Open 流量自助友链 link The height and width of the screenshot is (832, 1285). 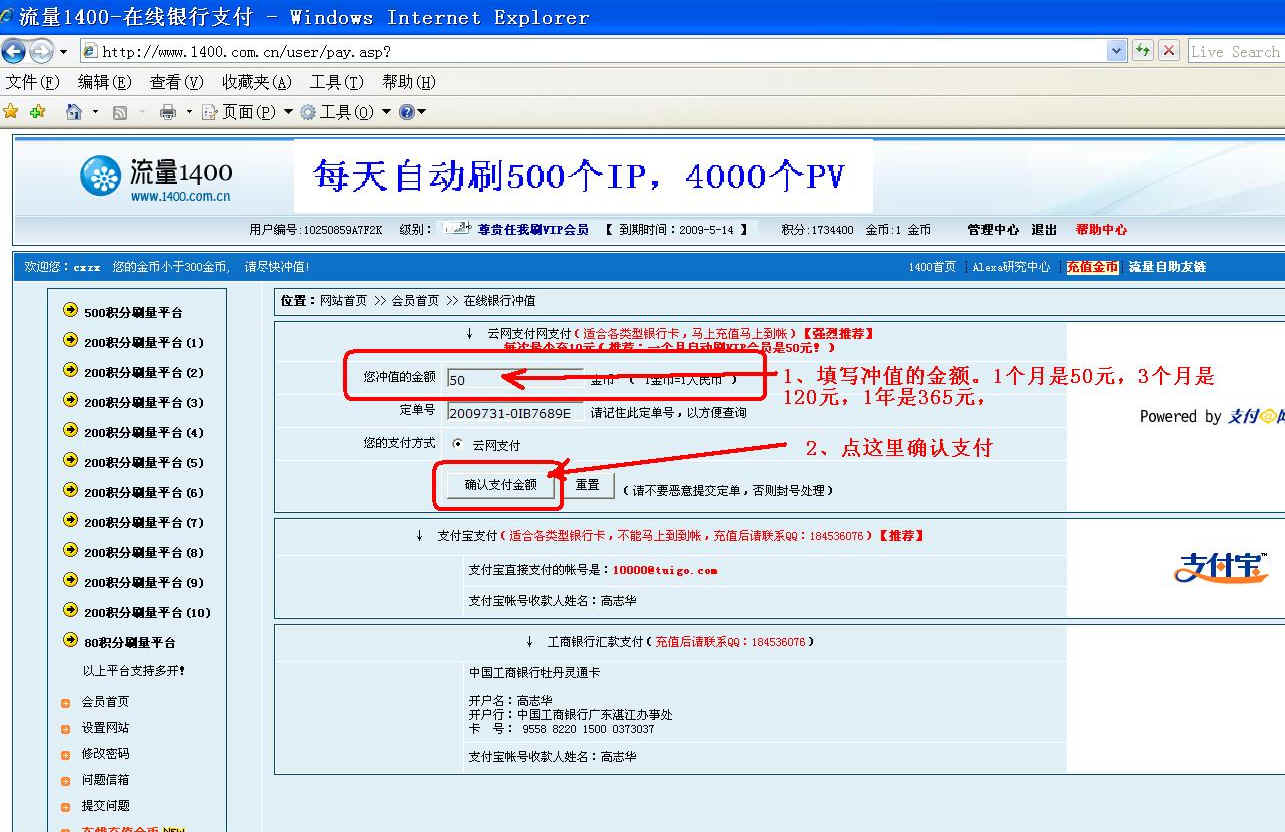click(1167, 267)
